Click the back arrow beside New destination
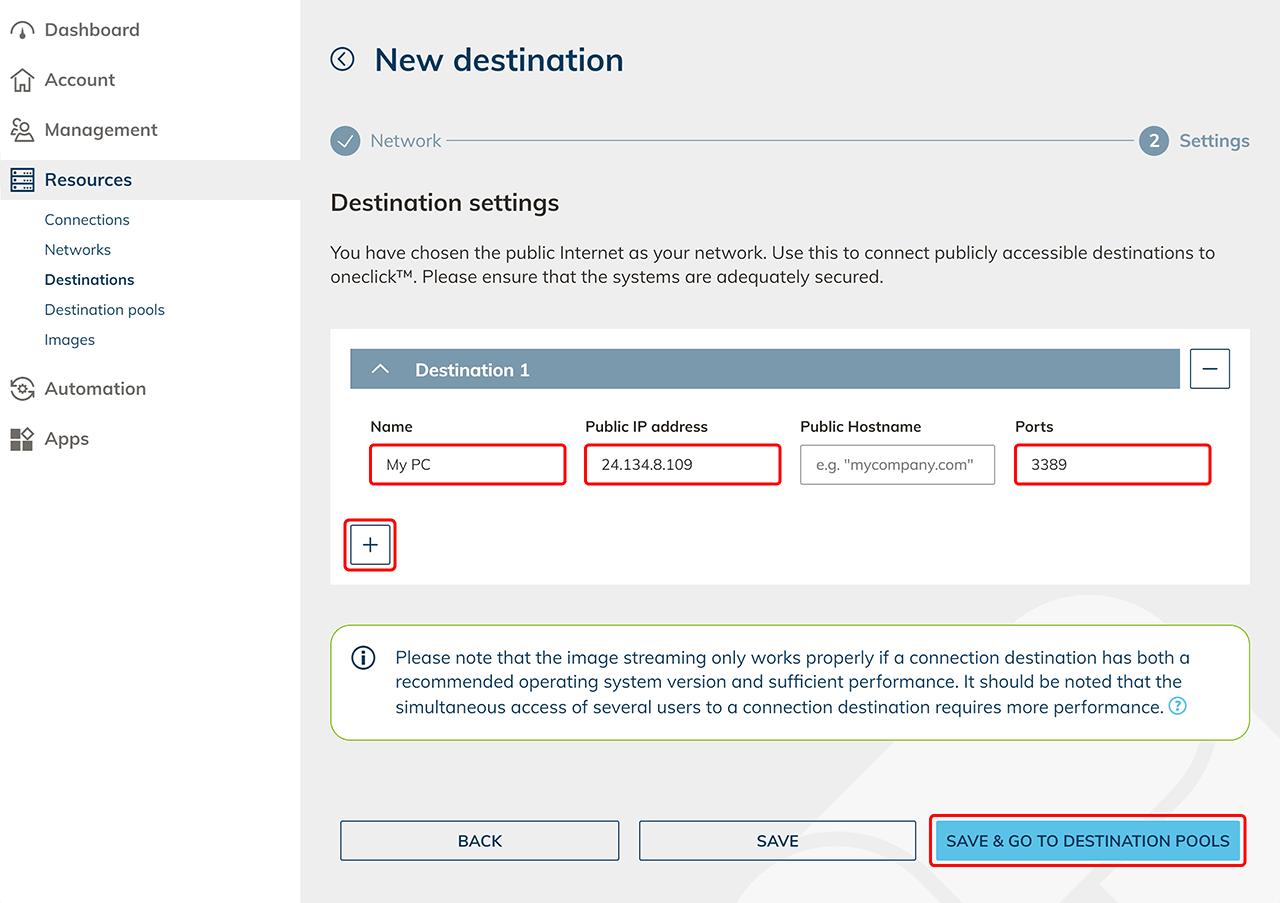1280x903 pixels. [x=343, y=60]
